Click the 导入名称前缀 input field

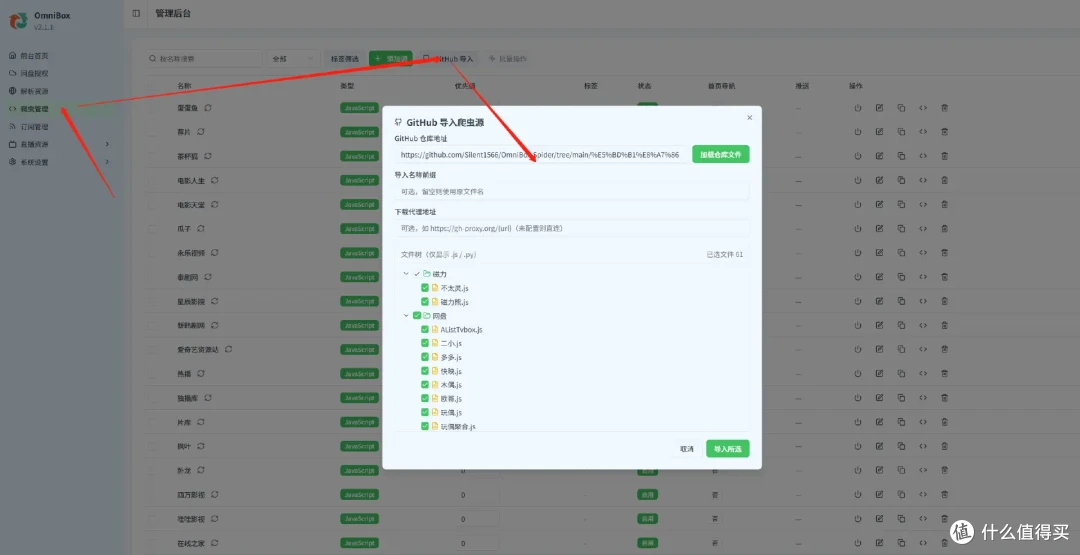pos(572,191)
